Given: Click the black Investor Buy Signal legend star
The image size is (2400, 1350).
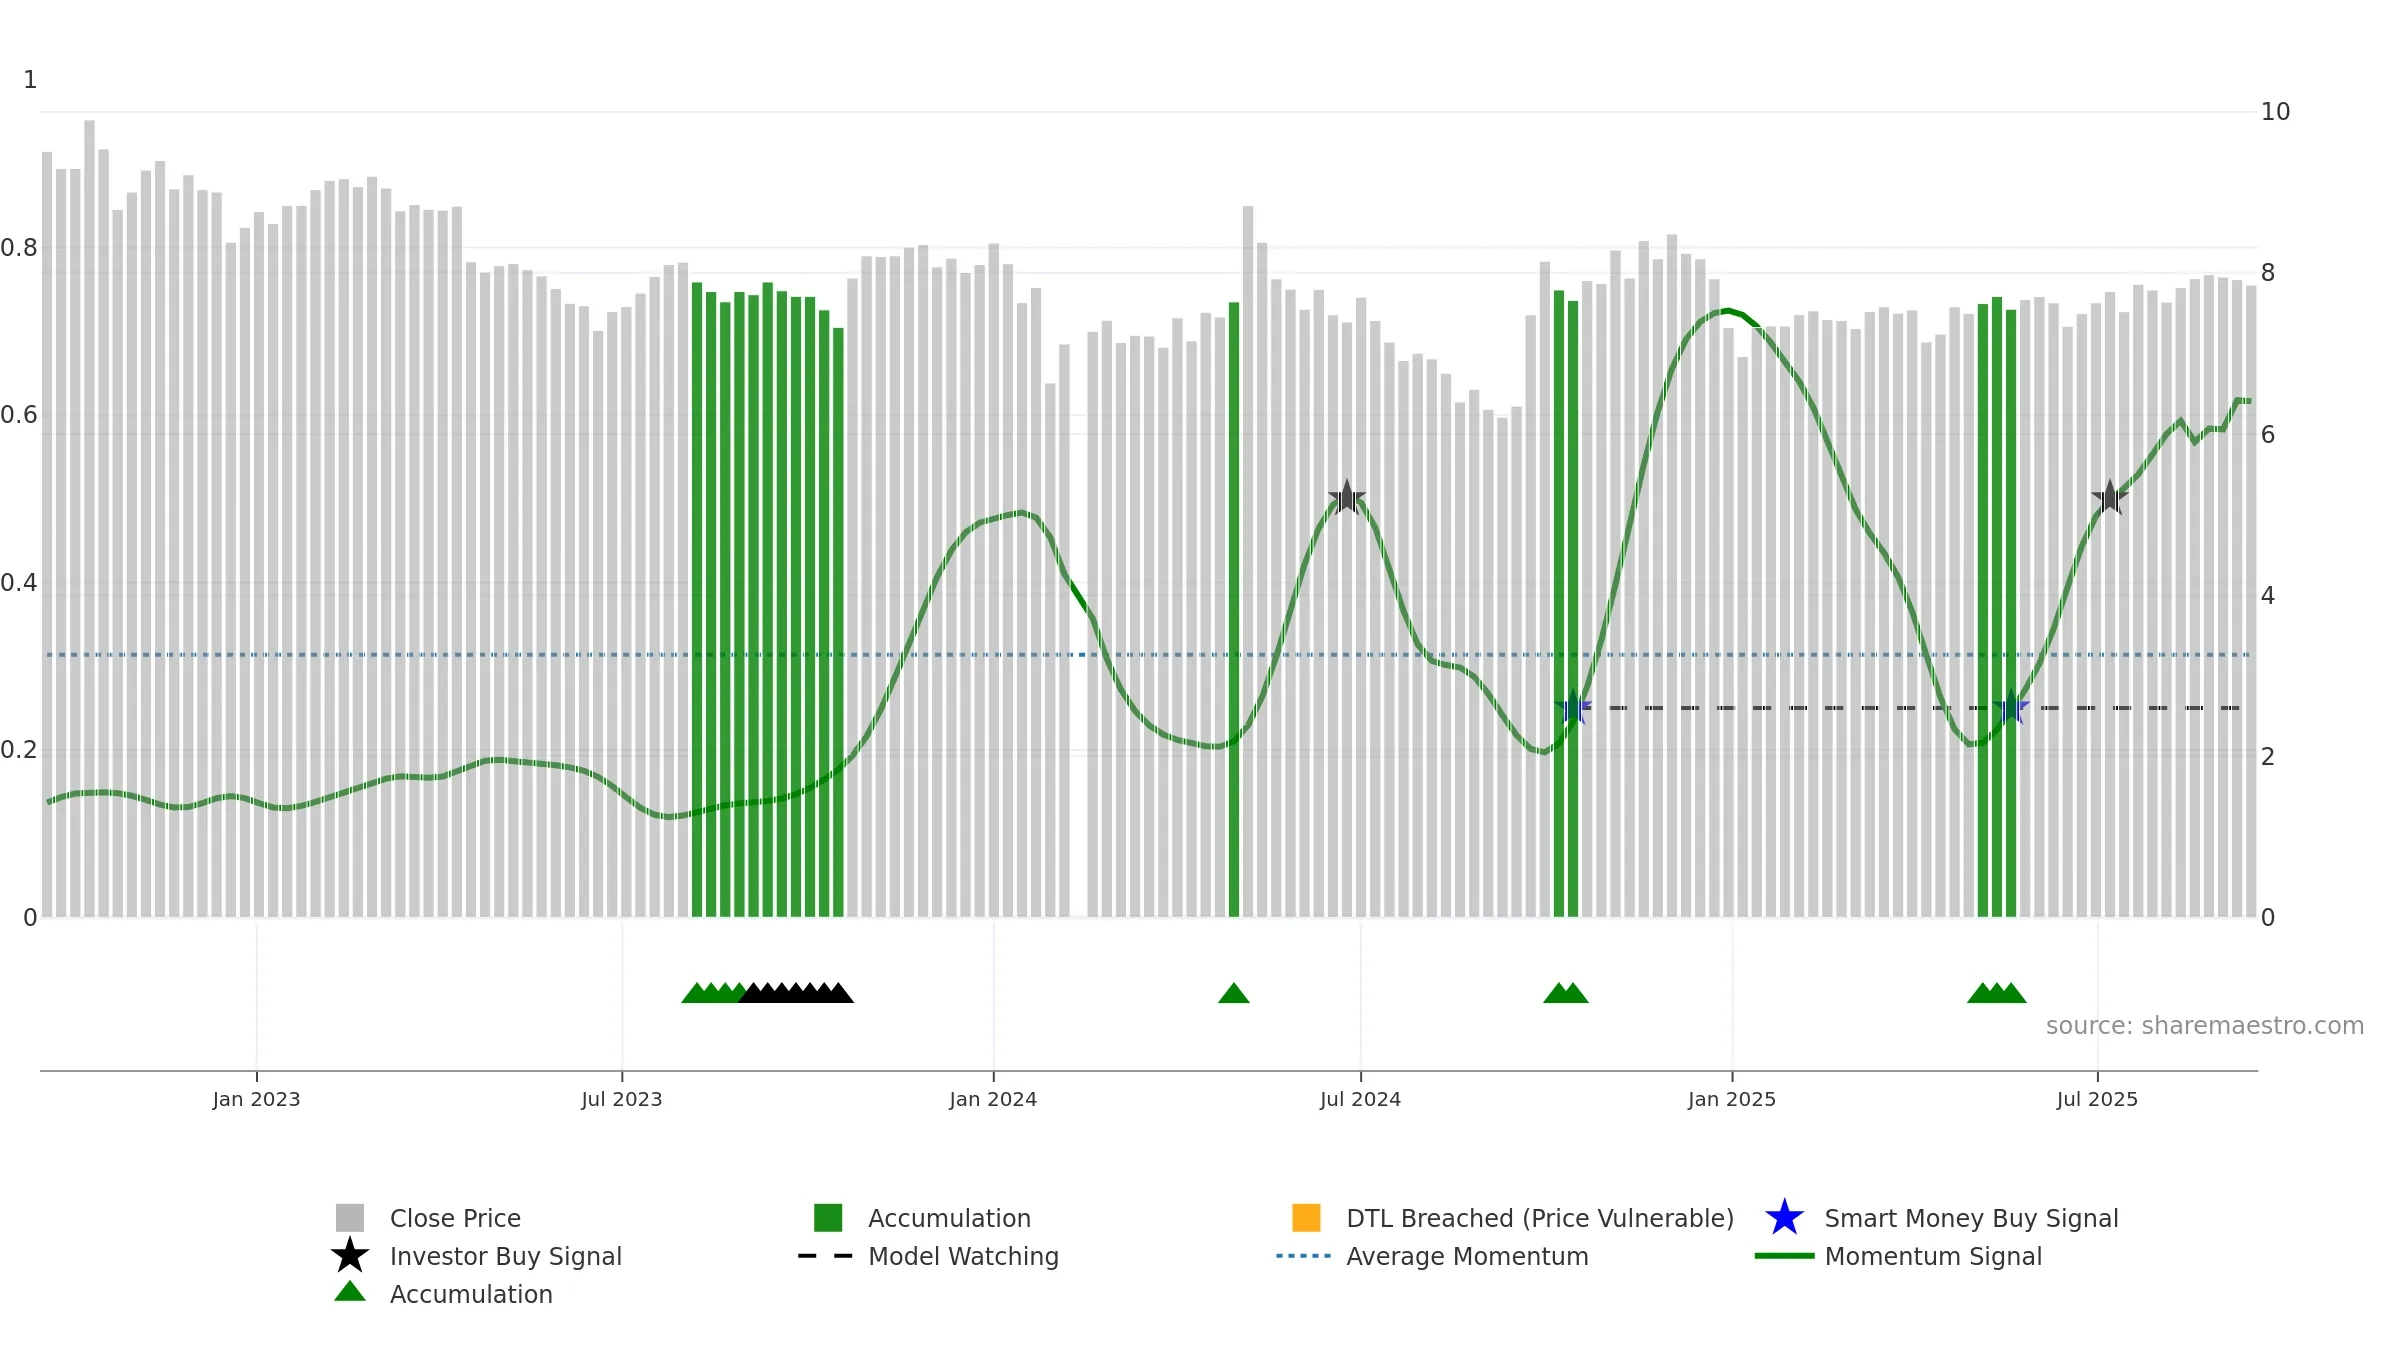Looking at the screenshot, I should (349, 1255).
